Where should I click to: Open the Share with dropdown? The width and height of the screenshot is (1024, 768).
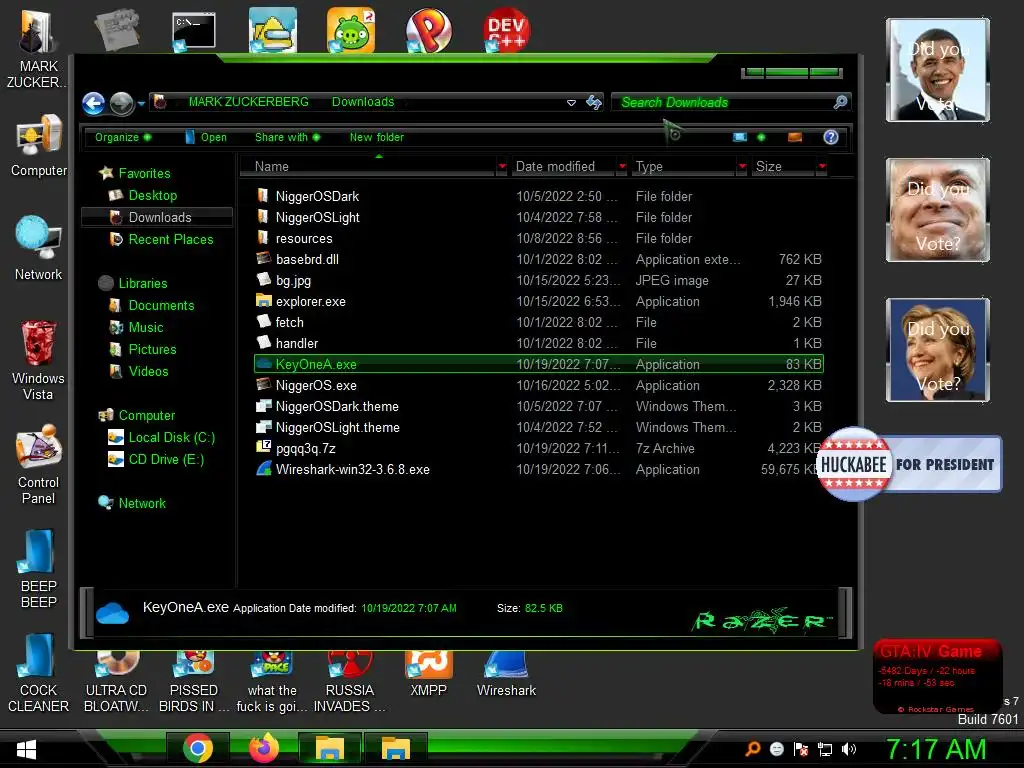[x=287, y=137]
